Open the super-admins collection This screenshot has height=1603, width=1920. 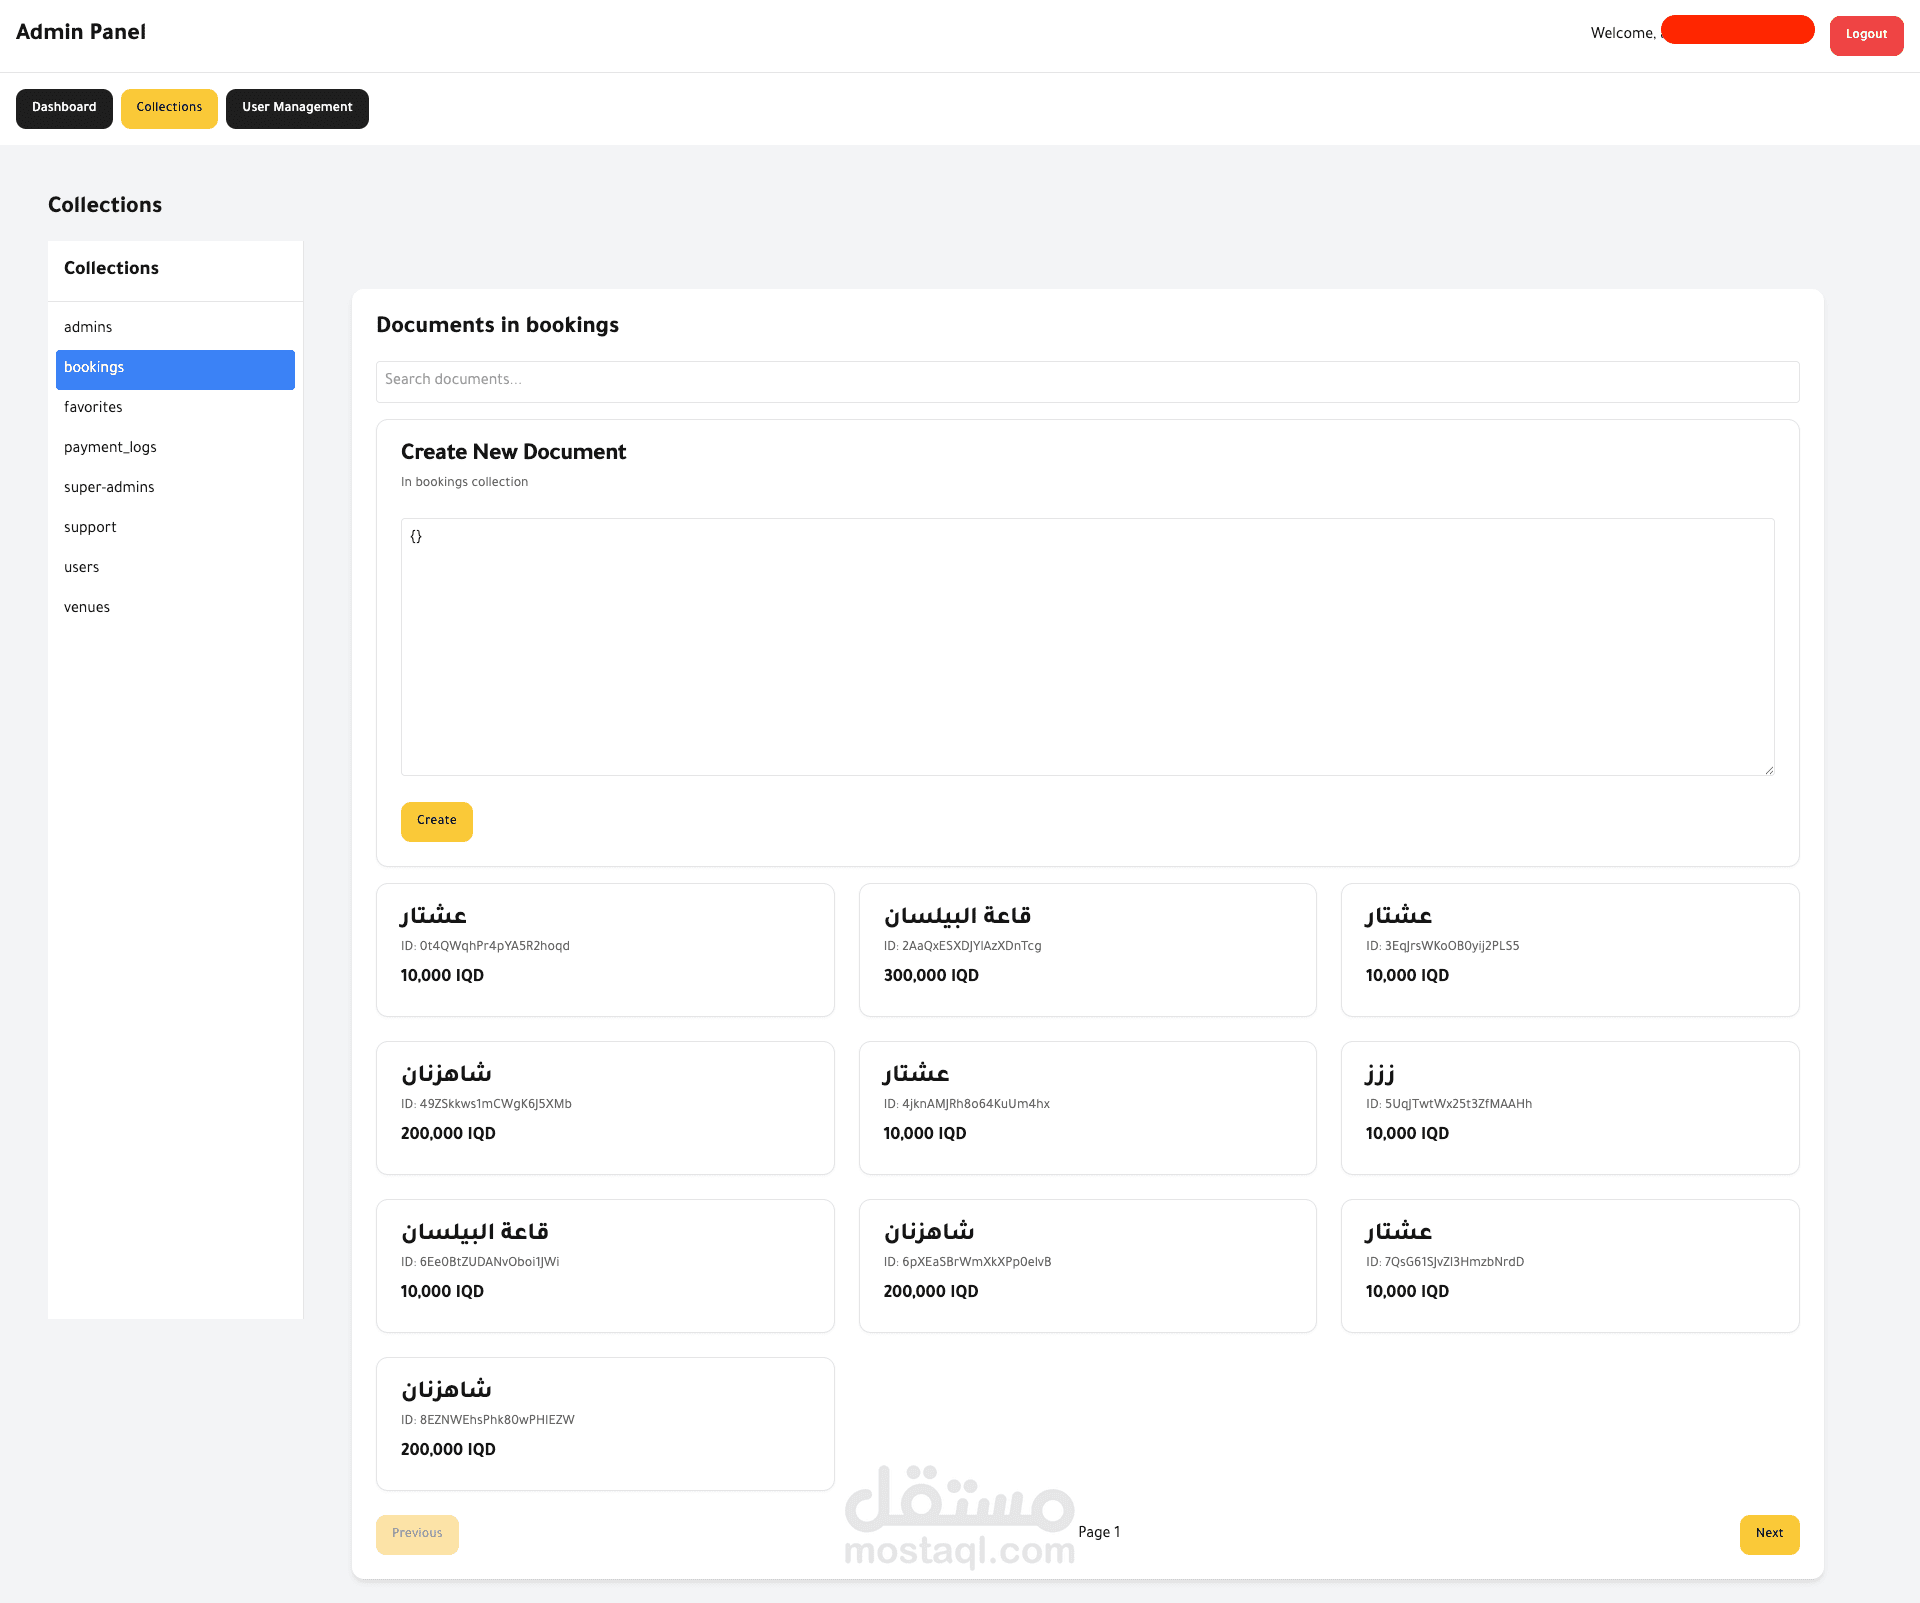coord(109,488)
